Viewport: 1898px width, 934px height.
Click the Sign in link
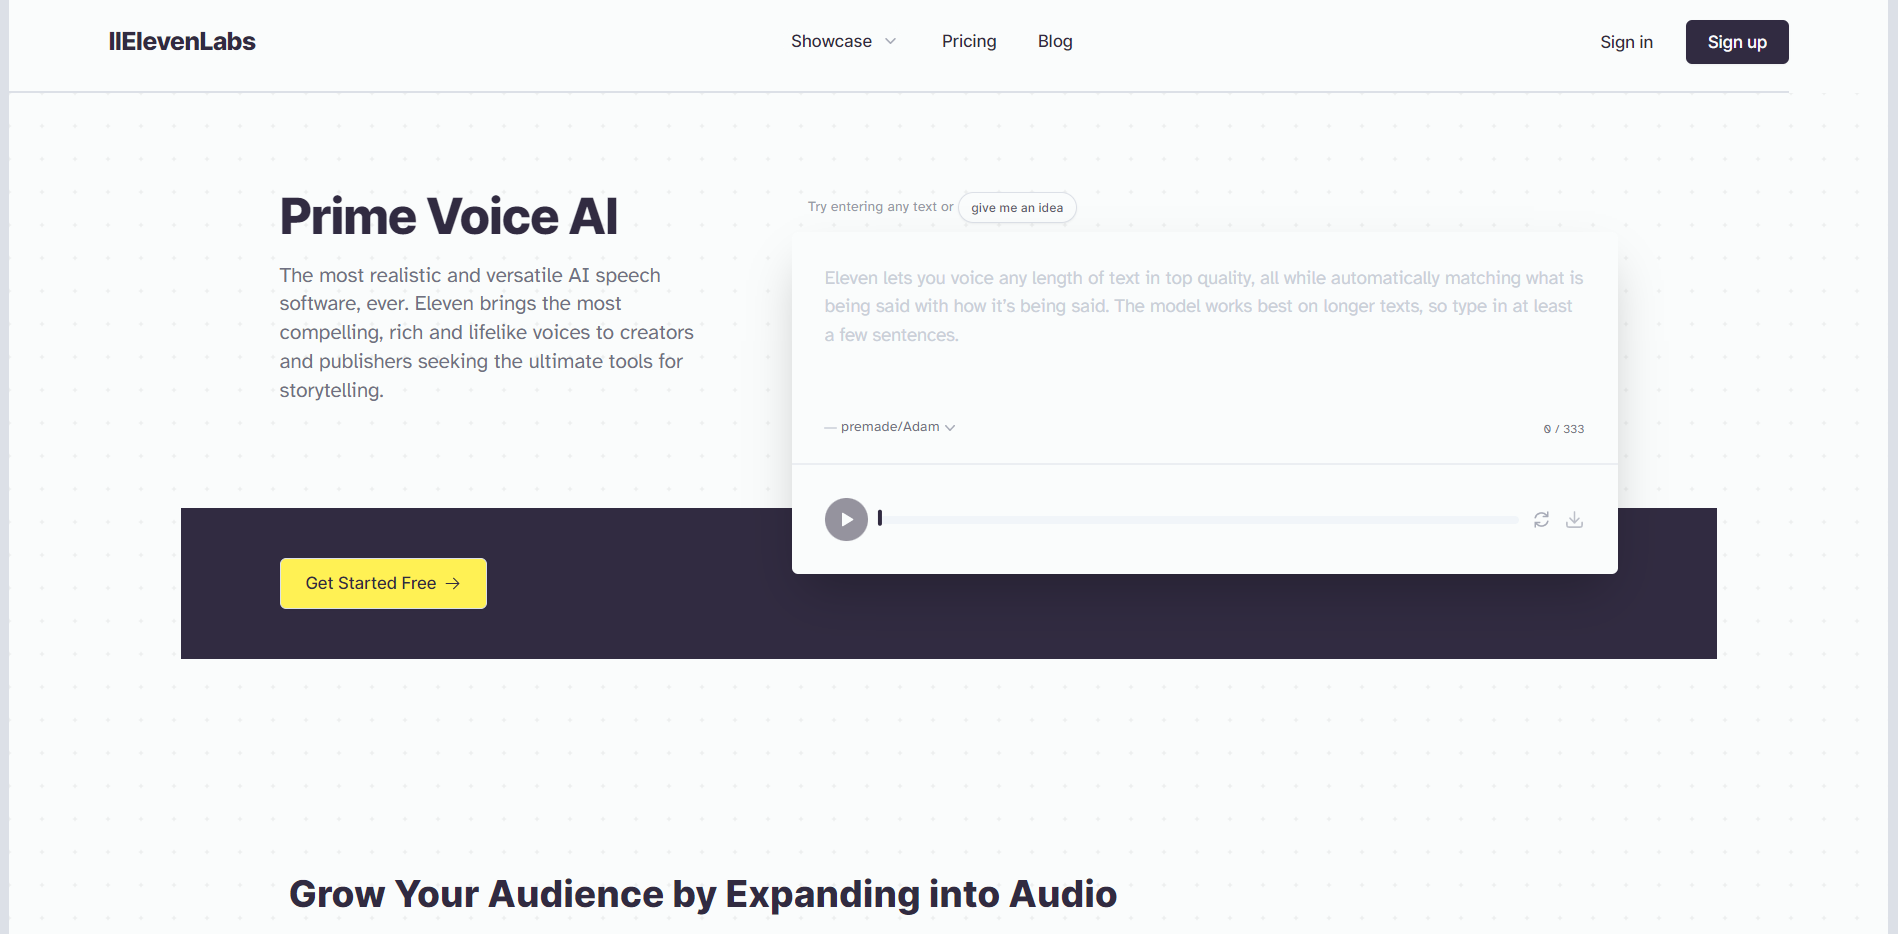coord(1625,42)
